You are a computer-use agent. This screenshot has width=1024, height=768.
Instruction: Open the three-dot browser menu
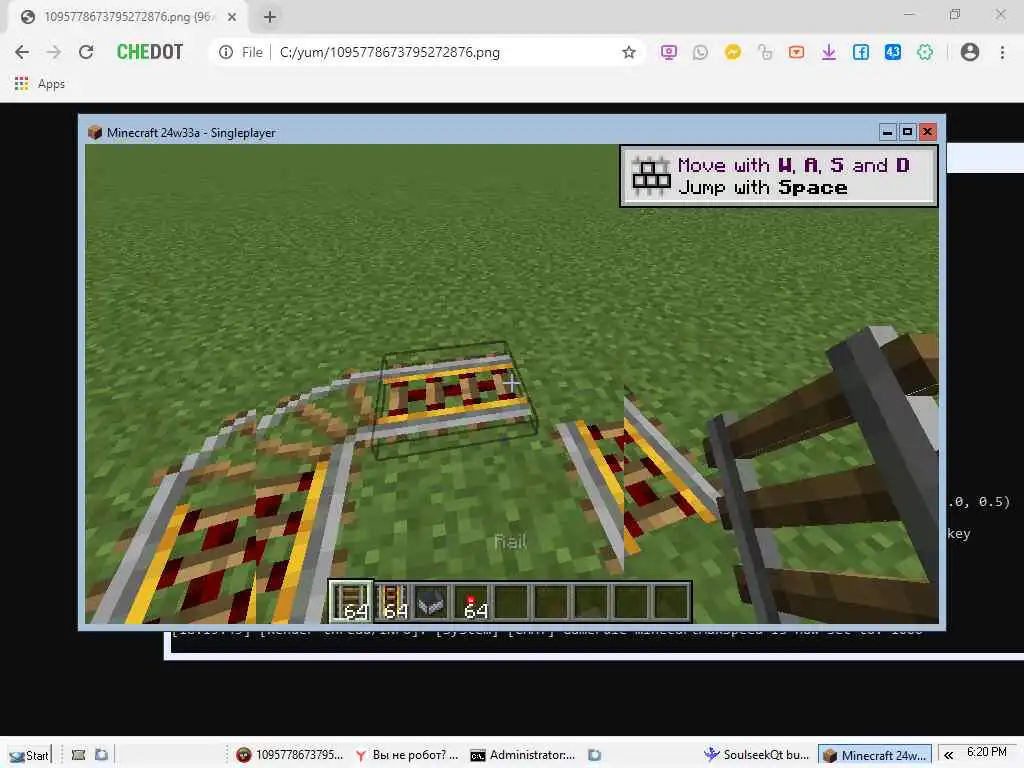coord(1002,52)
